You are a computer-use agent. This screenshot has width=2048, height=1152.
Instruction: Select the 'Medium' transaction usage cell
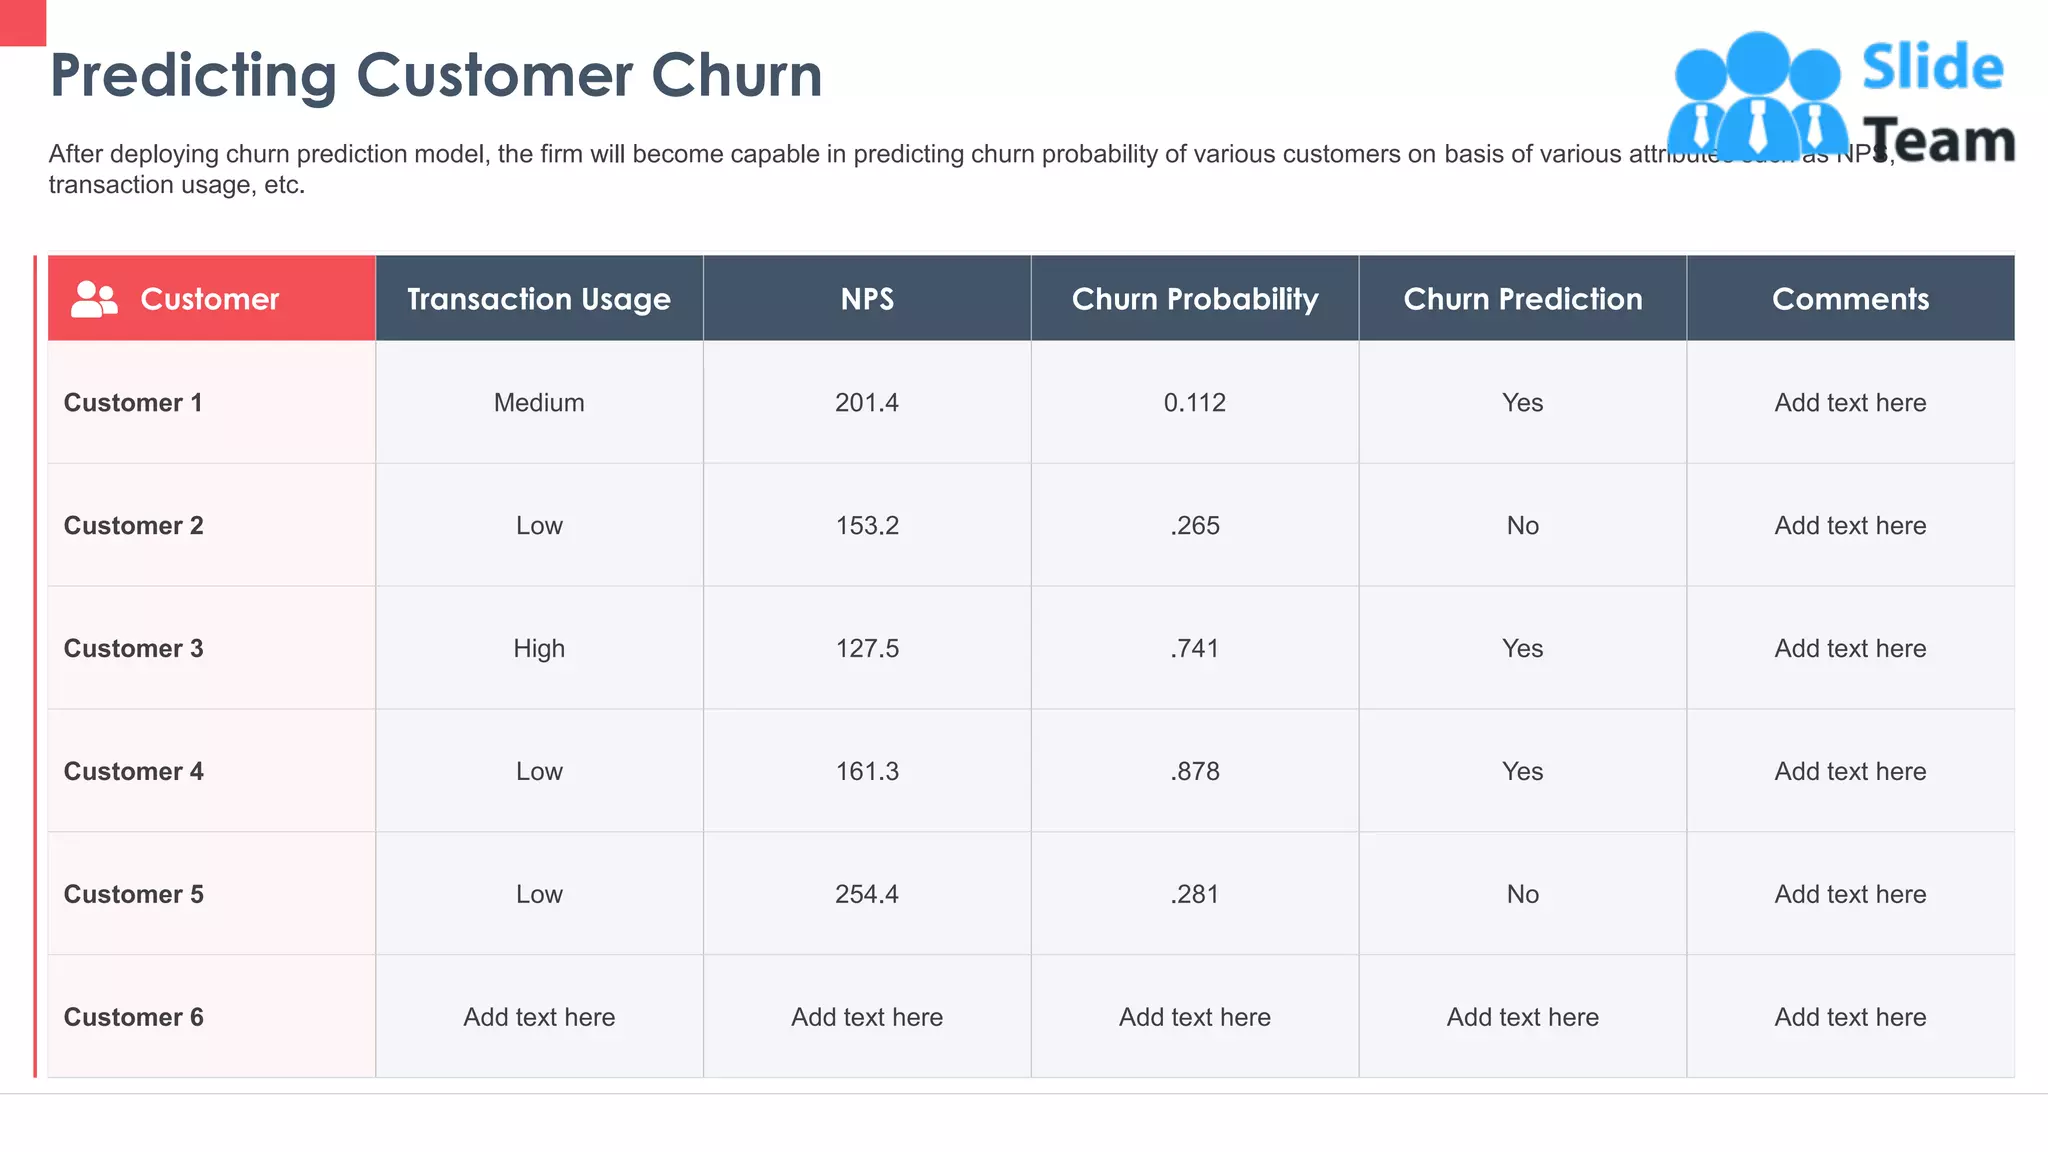pos(539,403)
